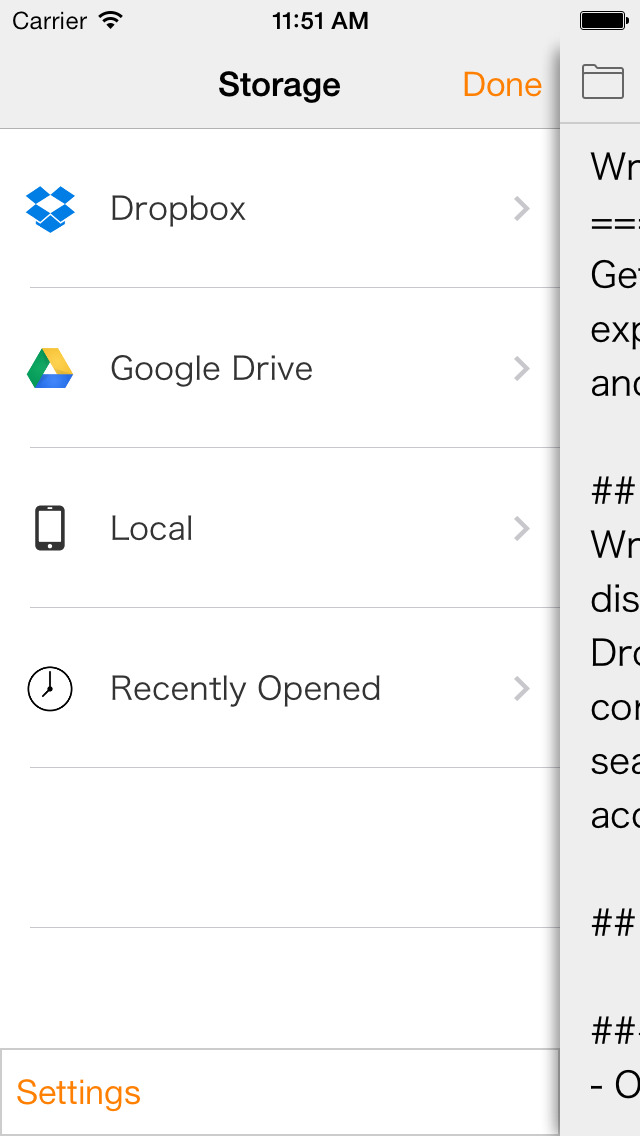Viewport: 640px width, 1136px height.
Task: Open the folder icon in editor toolbar
Action: pos(603,81)
